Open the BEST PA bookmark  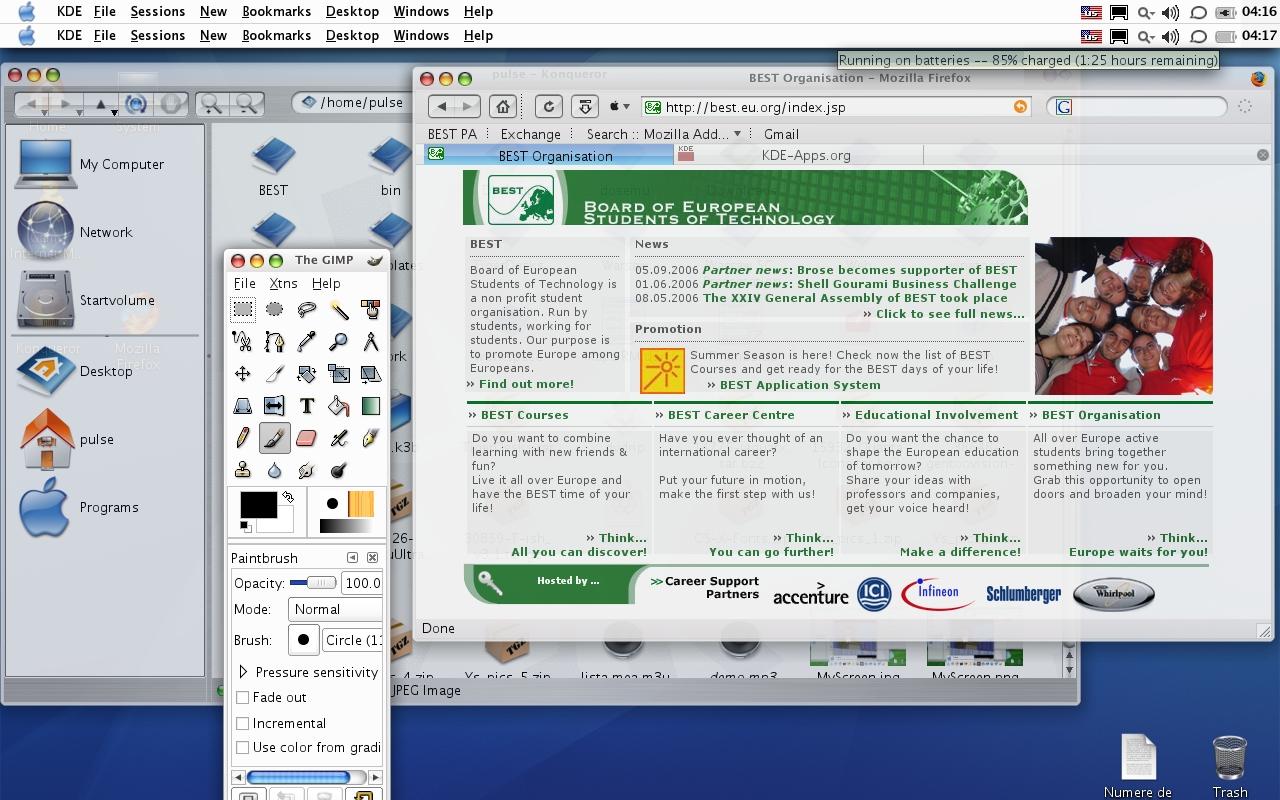tap(452, 134)
